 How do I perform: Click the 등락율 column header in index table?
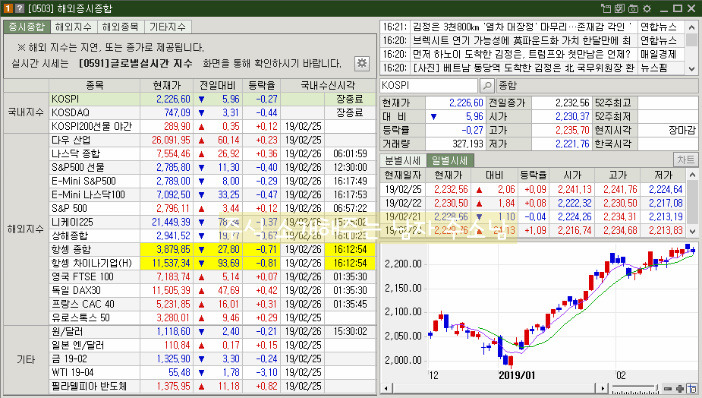click(262, 85)
